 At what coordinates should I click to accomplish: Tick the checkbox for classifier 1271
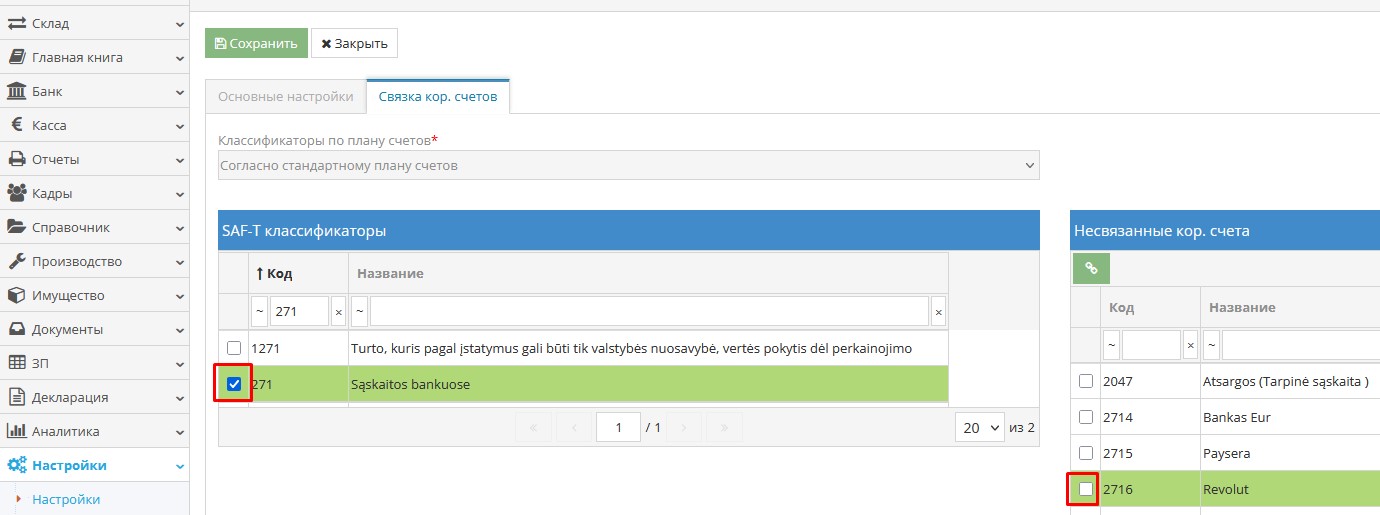click(234, 348)
